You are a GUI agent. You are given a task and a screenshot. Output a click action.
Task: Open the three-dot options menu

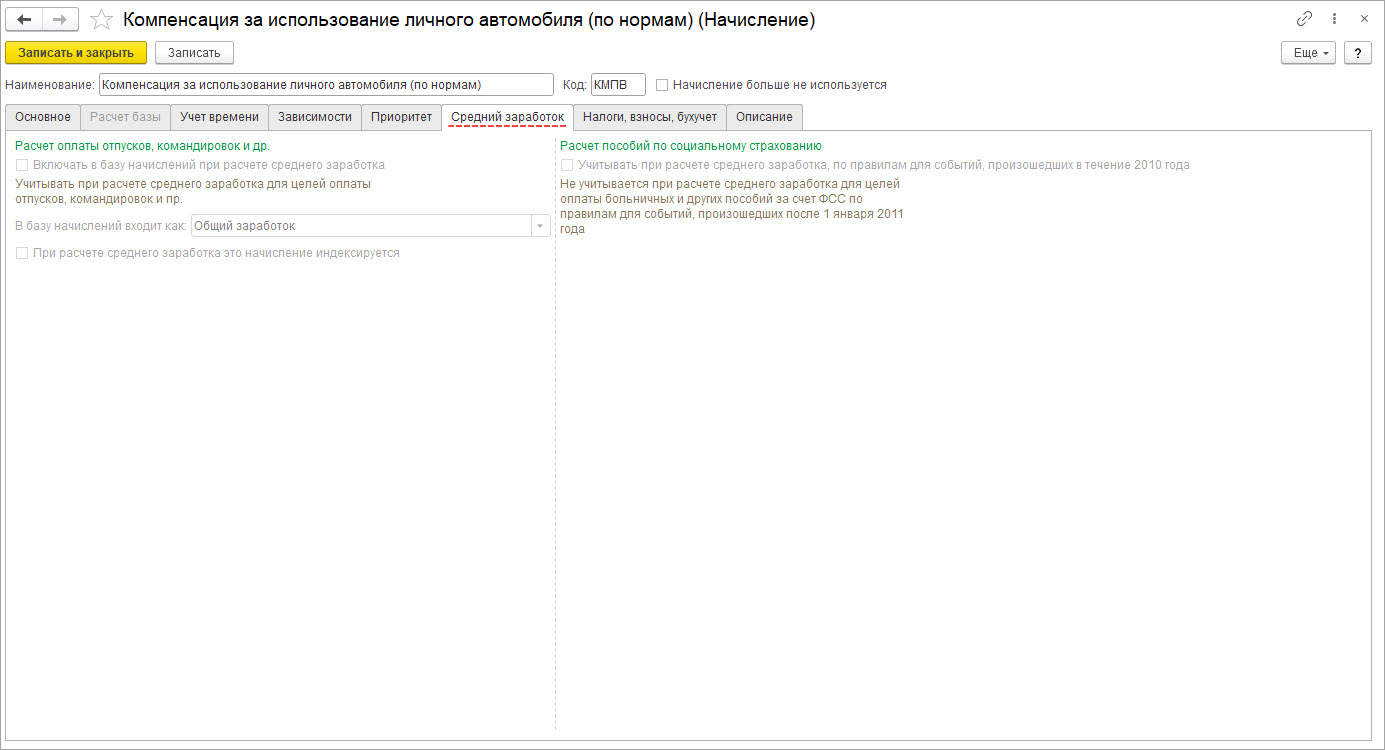1335,19
